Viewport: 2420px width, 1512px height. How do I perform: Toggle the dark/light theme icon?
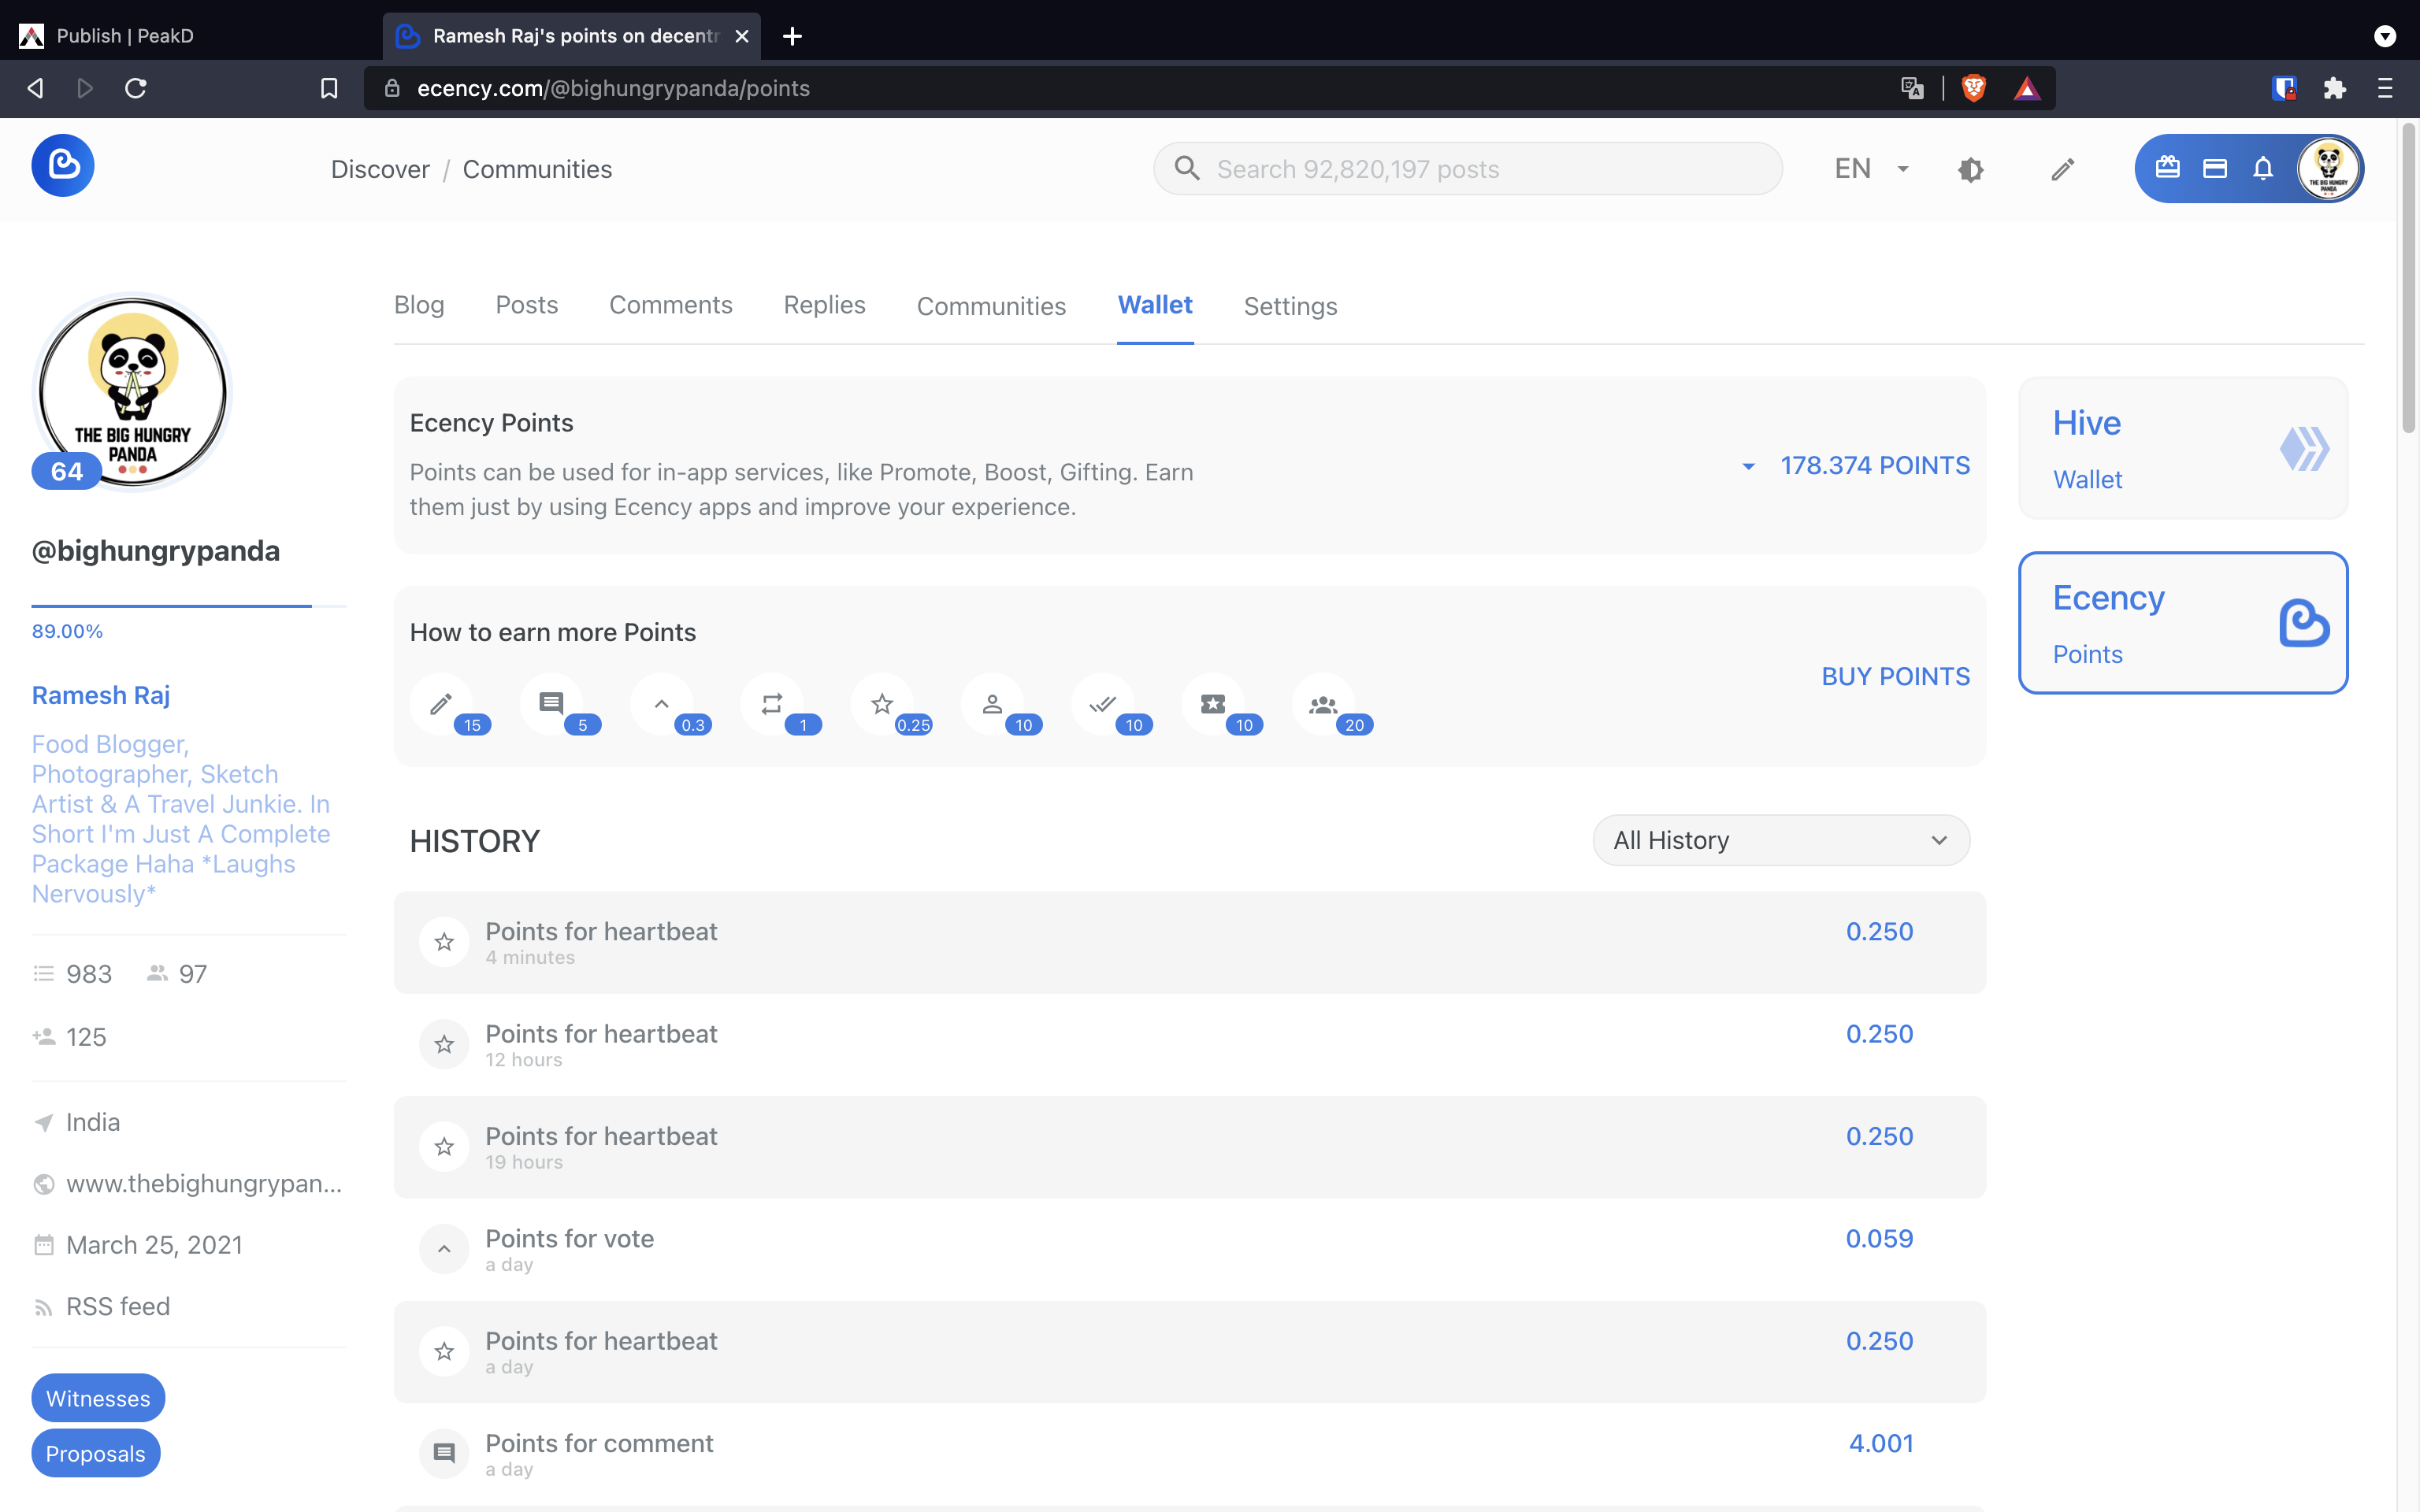click(x=1970, y=169)
